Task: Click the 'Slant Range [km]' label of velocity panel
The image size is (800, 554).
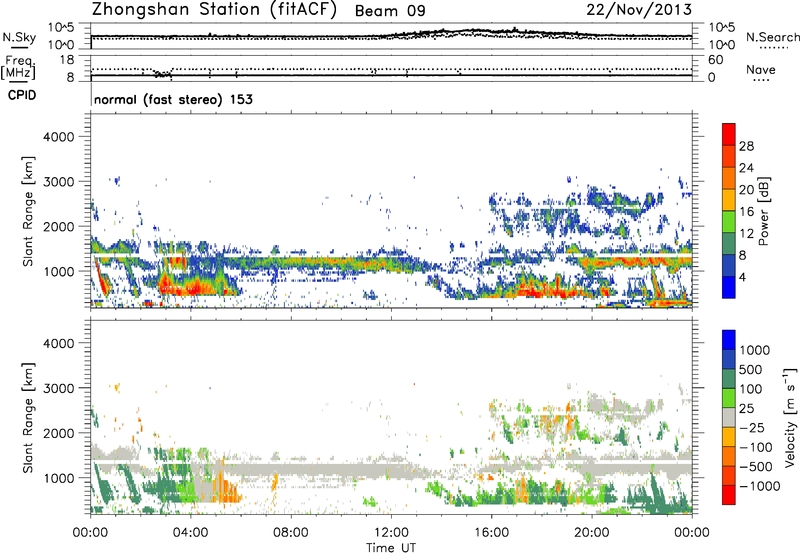Action: pyautogui.click(x=28, y=418)
